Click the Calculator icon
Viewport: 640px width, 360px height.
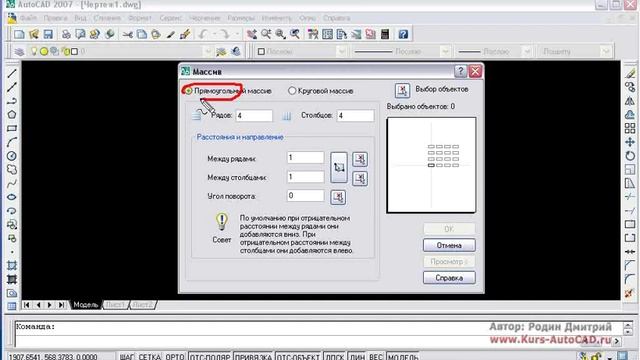tap(385, 34)
